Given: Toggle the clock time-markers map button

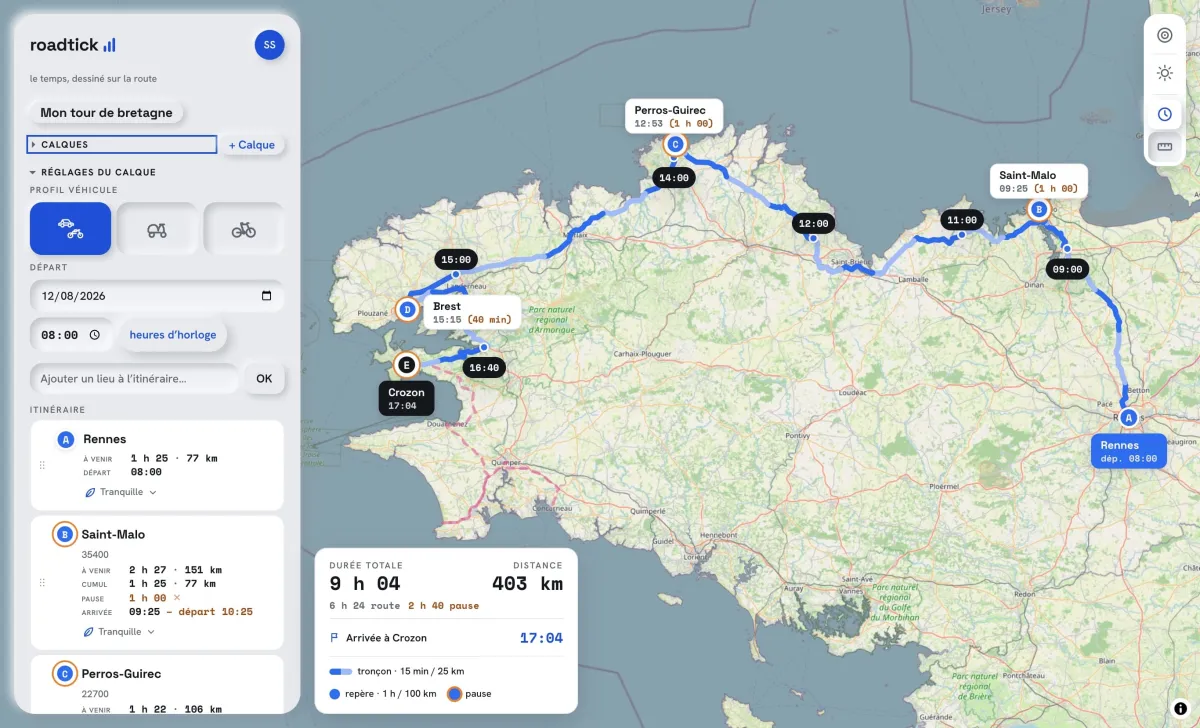Looking at the screenshot, I should [x=1164, y=114].
